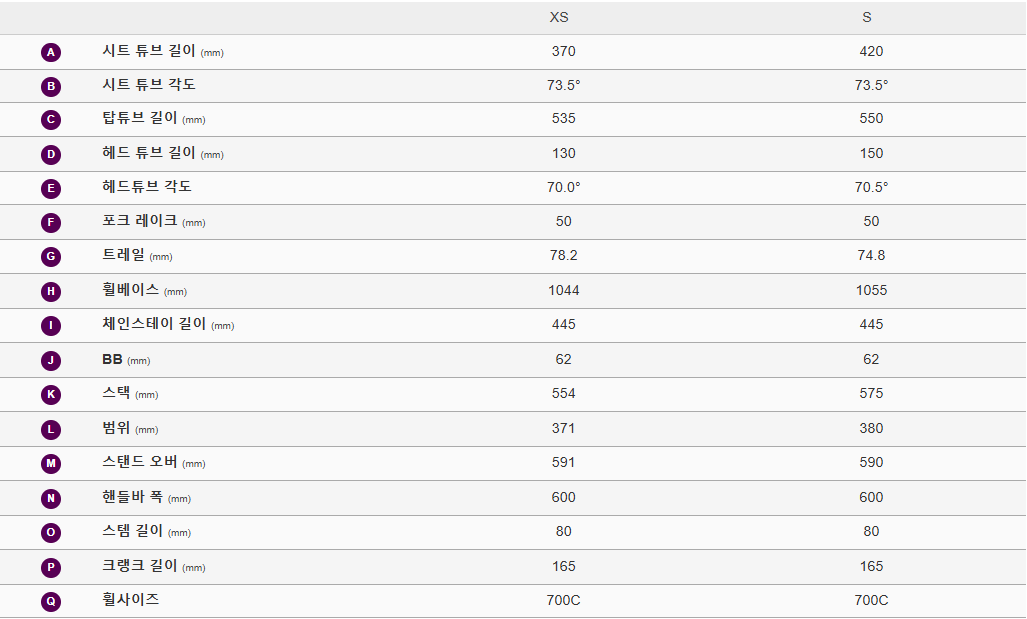Screen dimensions: 1027x619
Task: Click the M badge next to 스탠드 오버
Action: (x=51, y=464)
